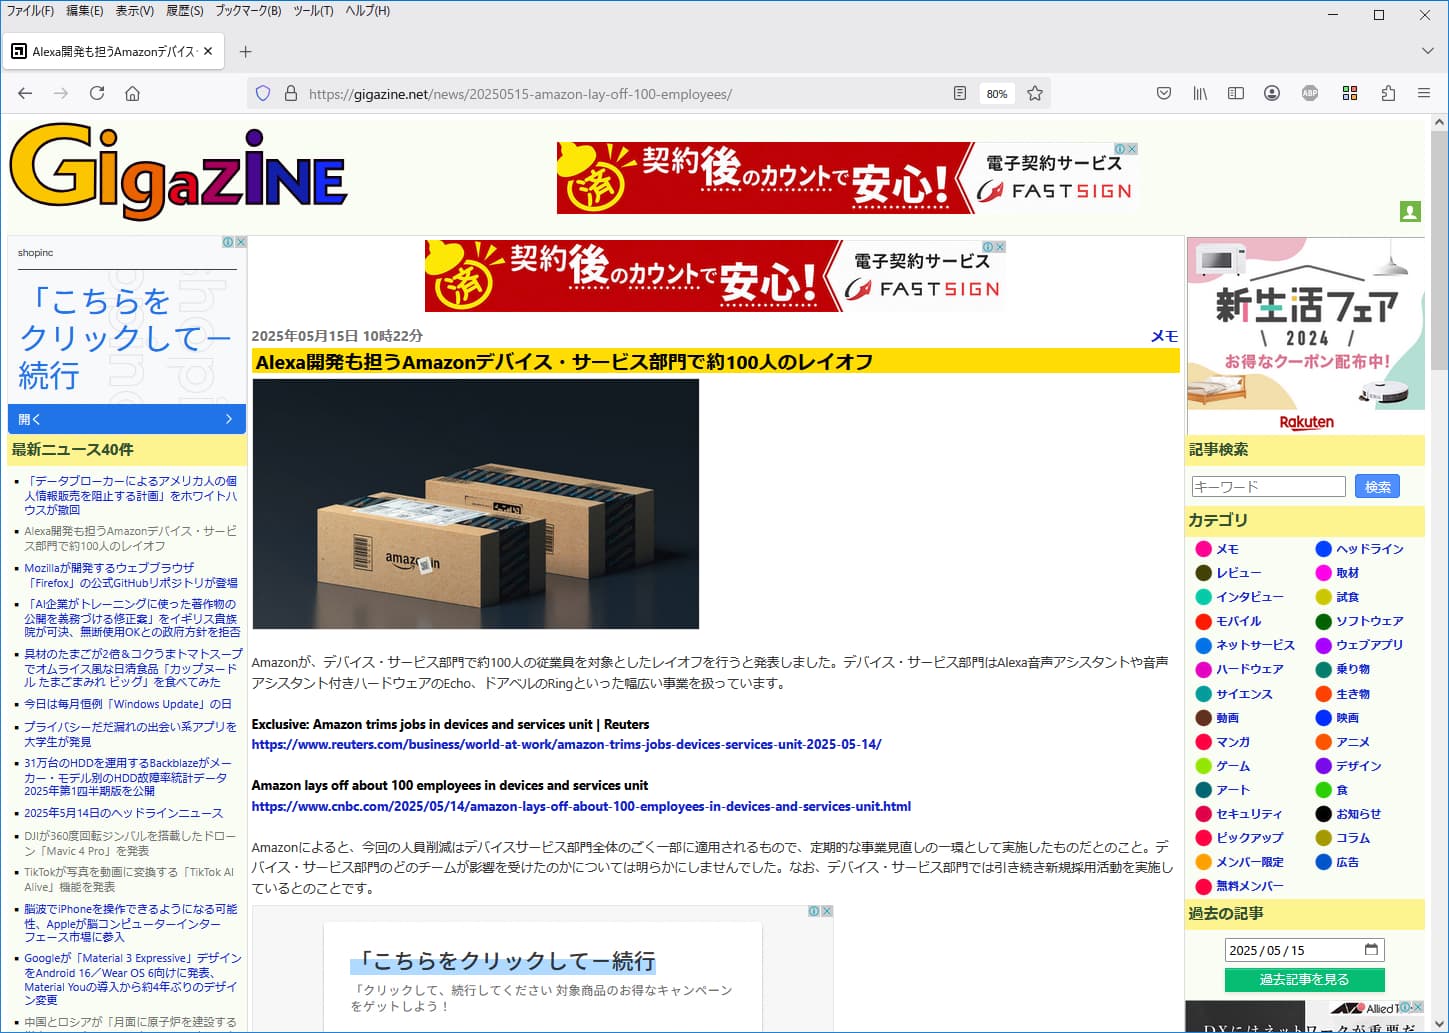Show the browser sidebar
The image size is (1449, 1033).
click(1236, 93)
